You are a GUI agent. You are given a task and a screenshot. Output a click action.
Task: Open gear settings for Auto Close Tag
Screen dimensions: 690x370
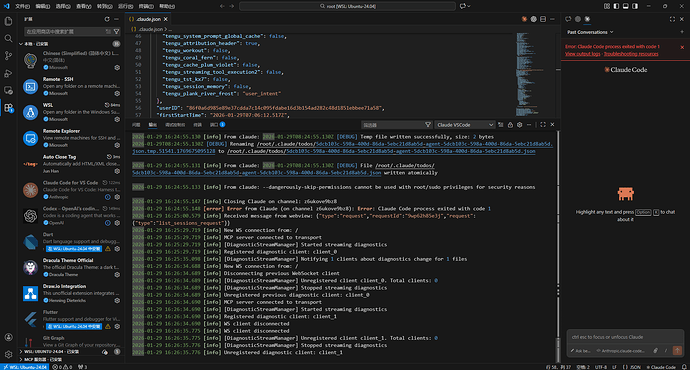[x=117, y=171]
